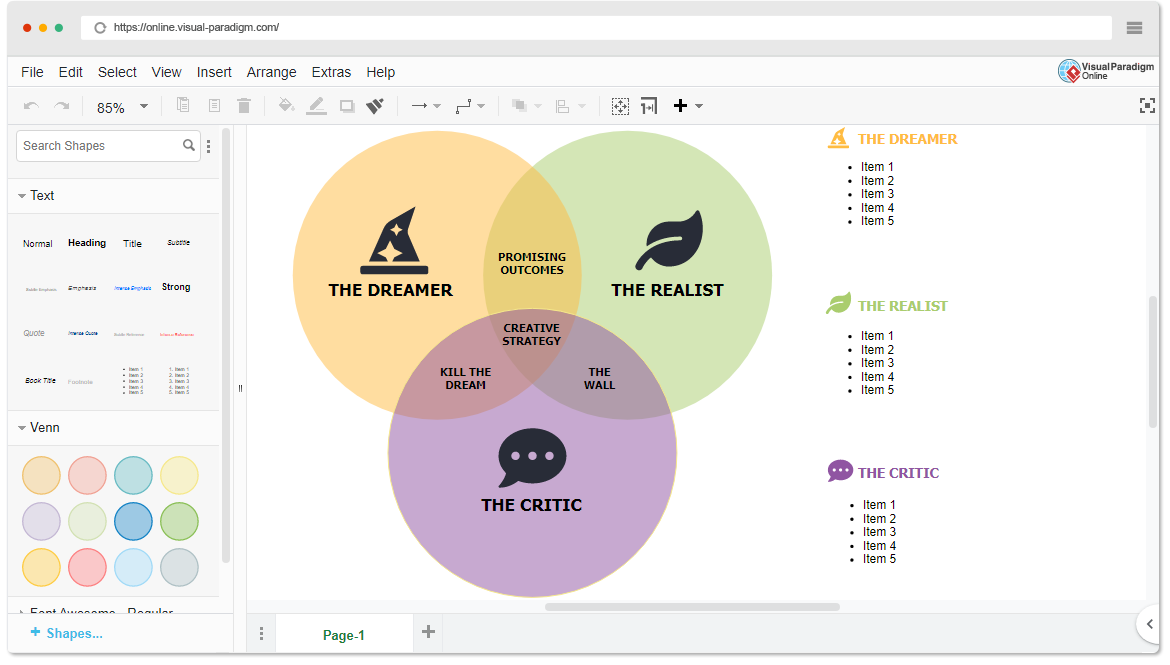Image resolution: width=1170 pixels, height=665 pixels.
Task: Select the CREATIVE STRATEGY label
Action: (531, 334)
